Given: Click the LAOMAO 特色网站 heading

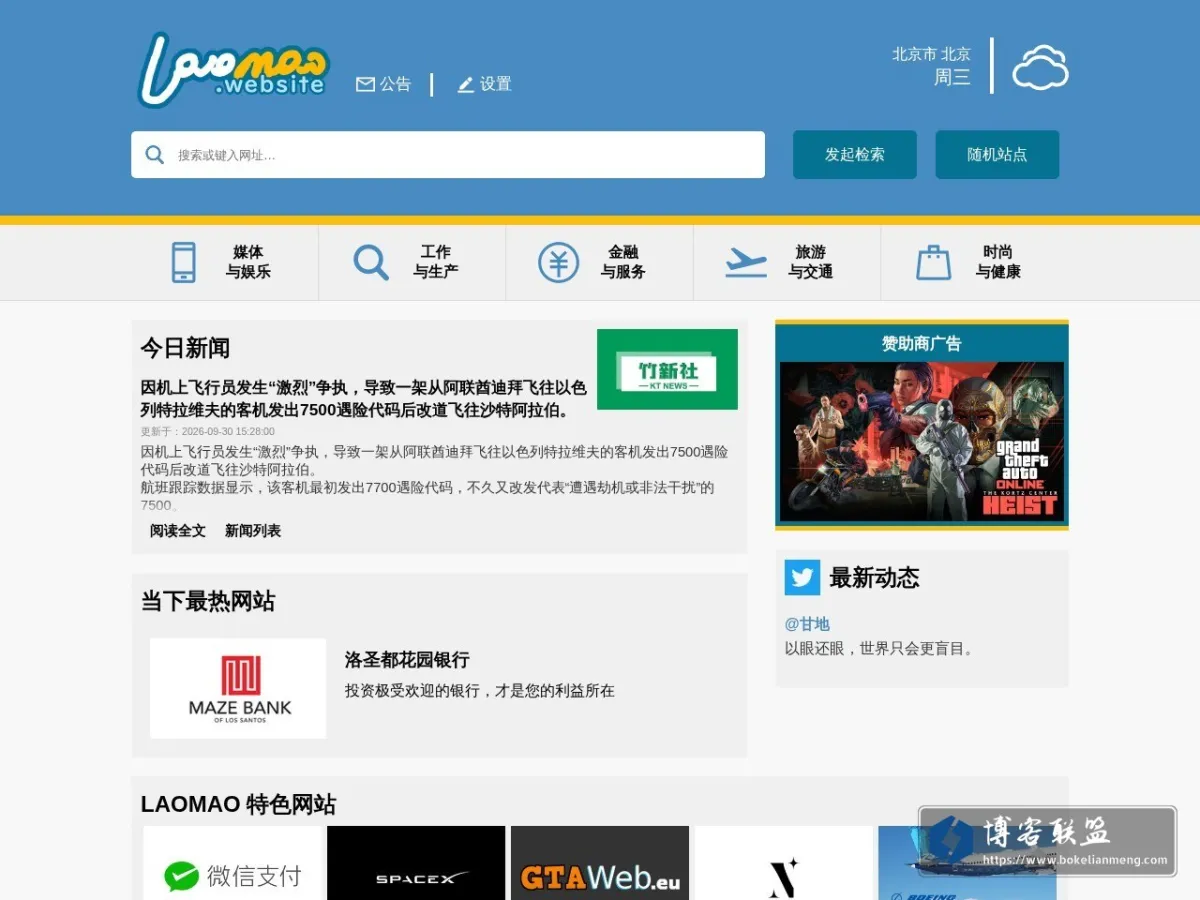Looking at the screenshot, I should click(238, 804).
